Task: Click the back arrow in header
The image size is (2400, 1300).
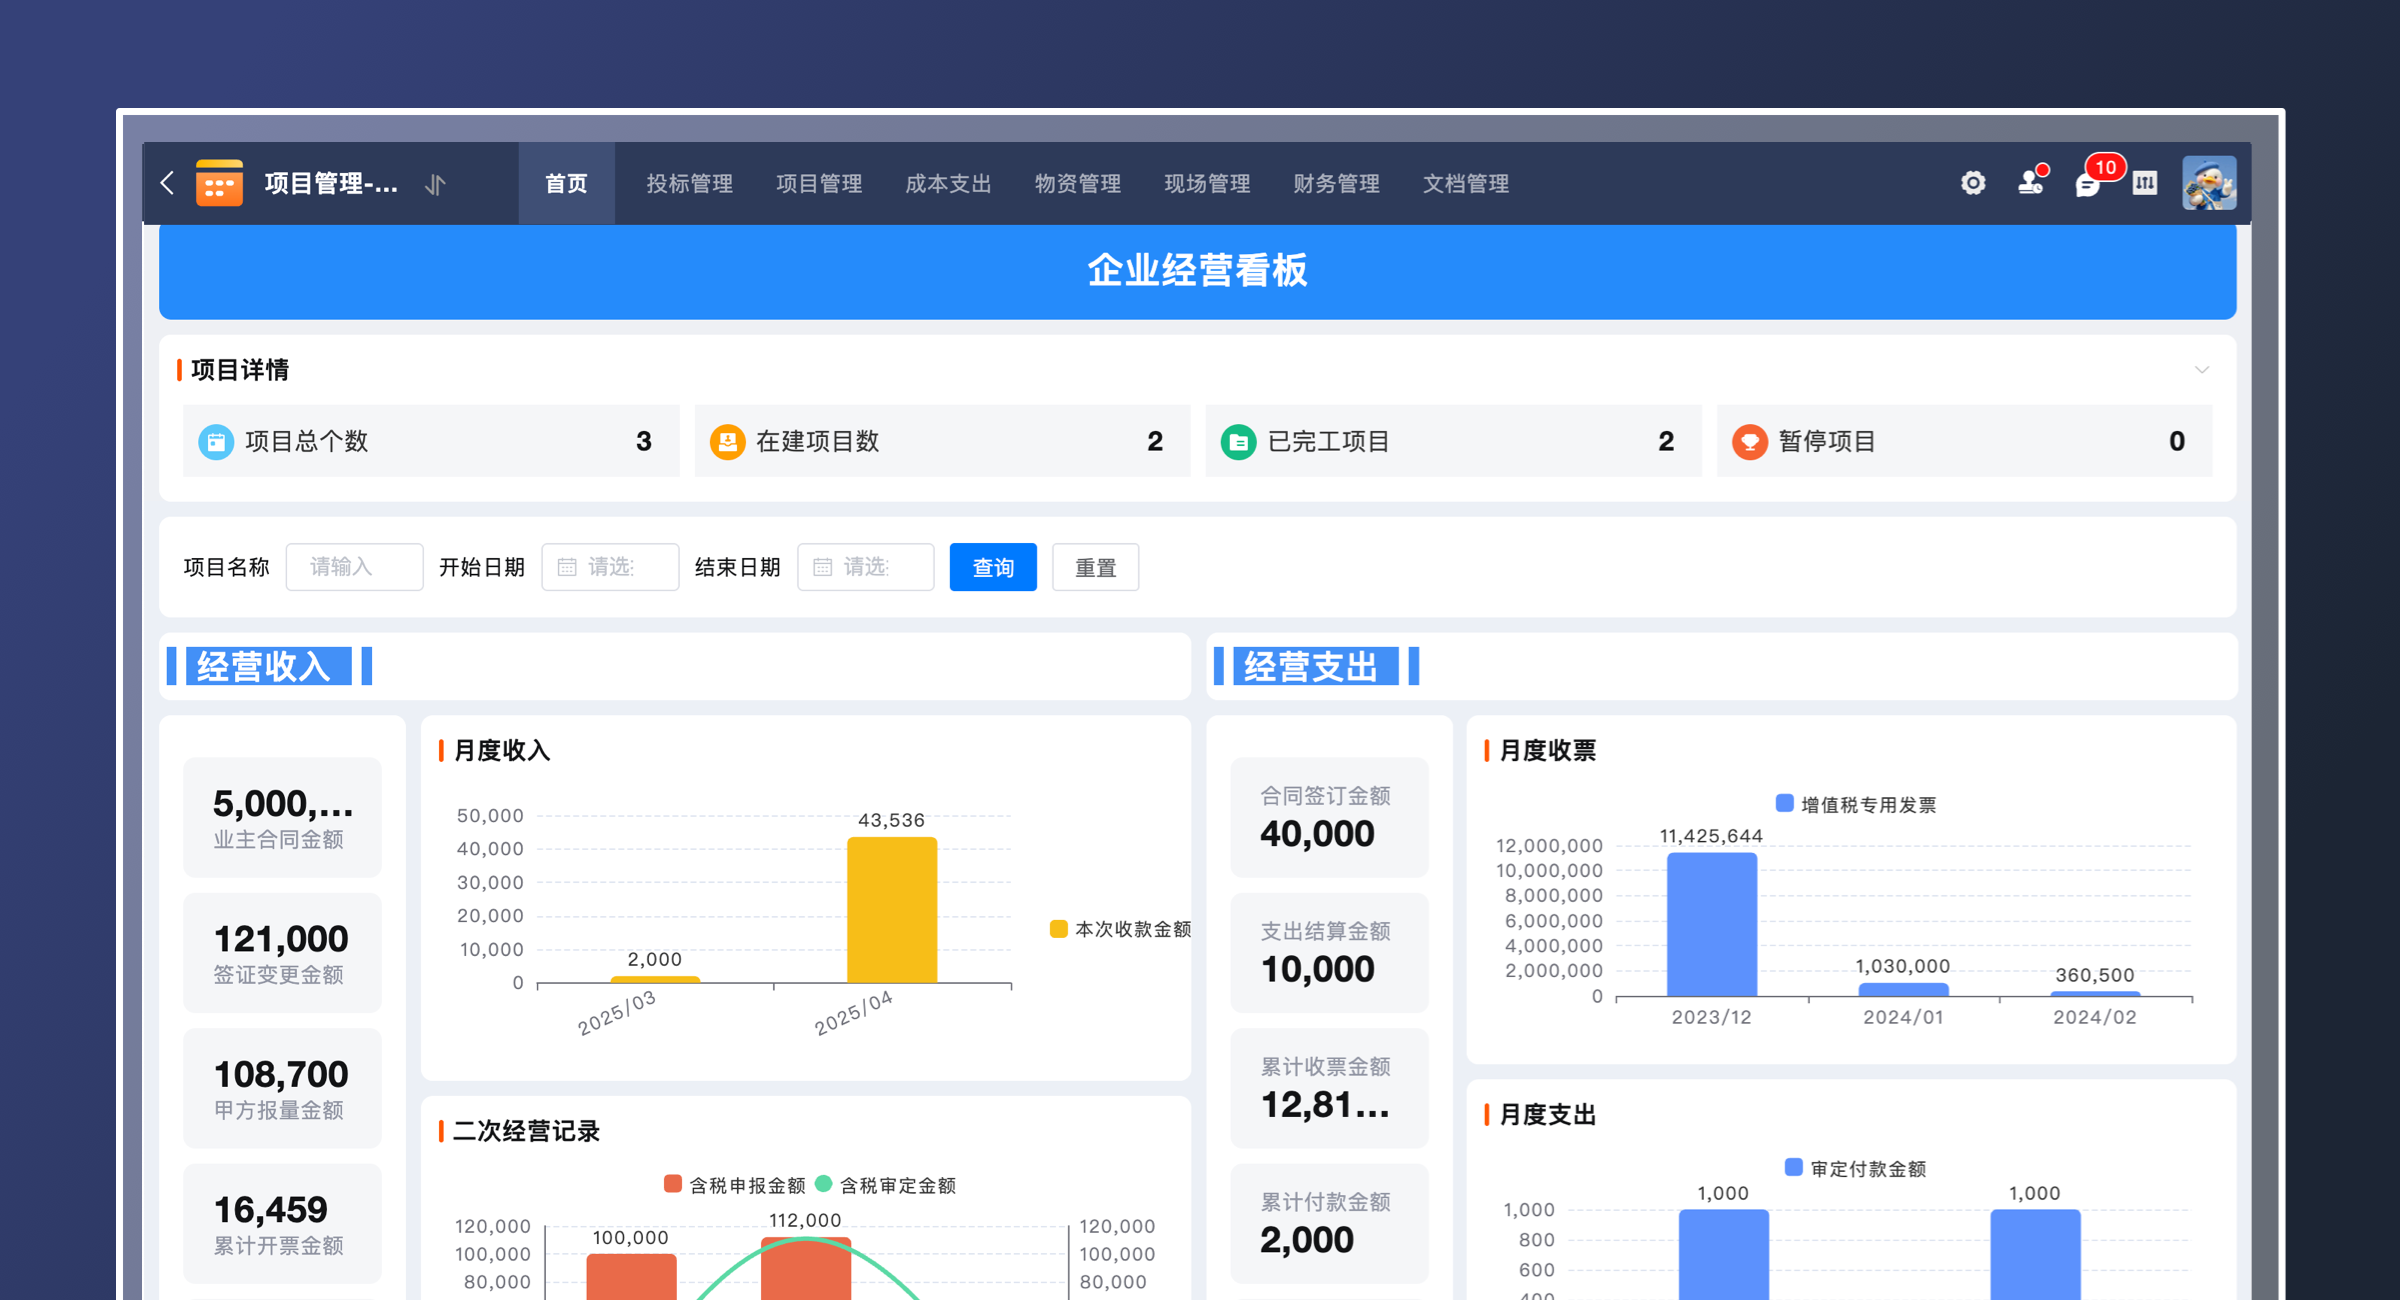Action: [x=168, y=183]
